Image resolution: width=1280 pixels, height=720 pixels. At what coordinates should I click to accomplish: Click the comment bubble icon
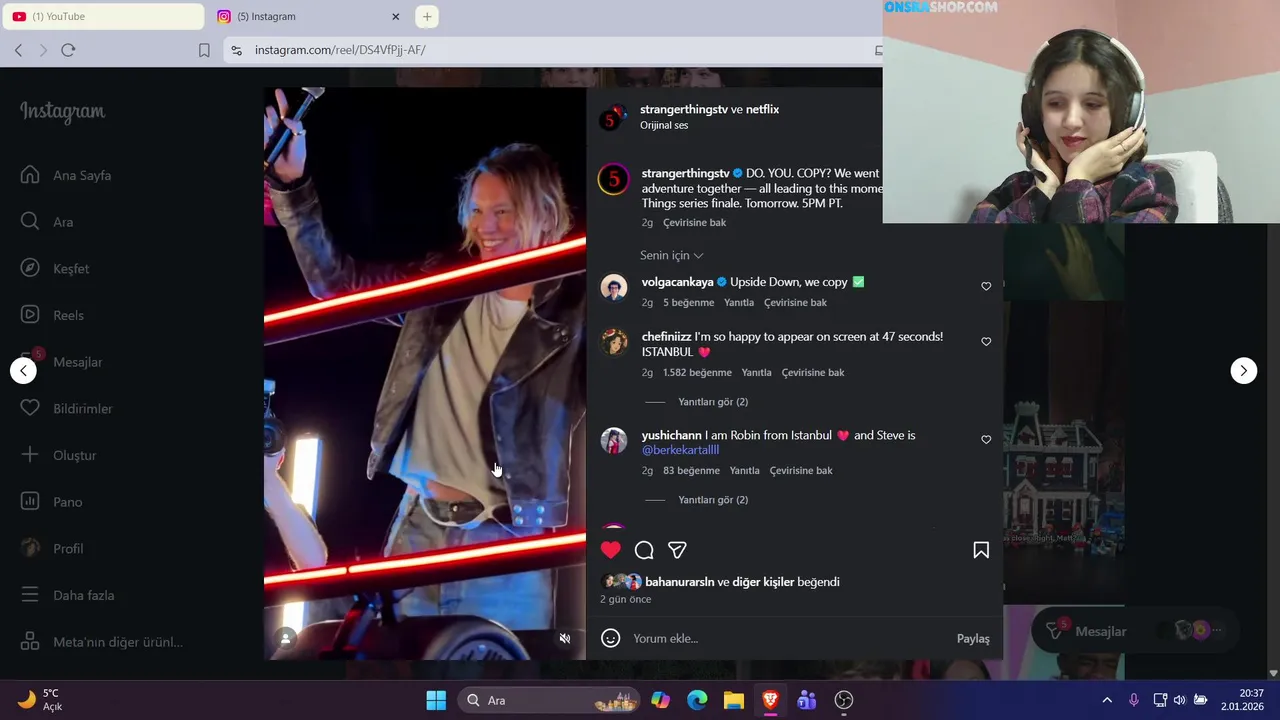pyautogui.click(x=644, y=550)
